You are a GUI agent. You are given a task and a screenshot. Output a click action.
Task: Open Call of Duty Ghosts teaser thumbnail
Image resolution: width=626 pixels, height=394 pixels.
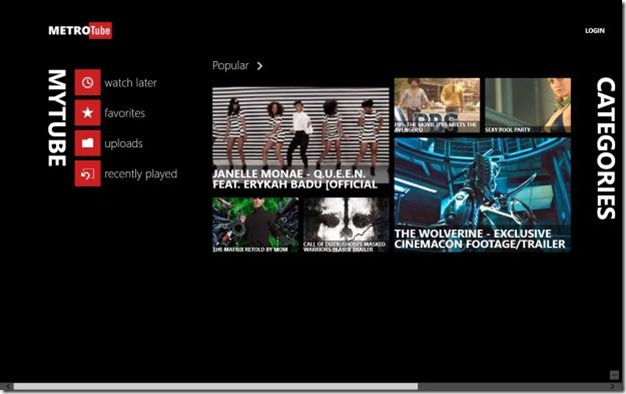pyautogui.click(x=346, y=225)
